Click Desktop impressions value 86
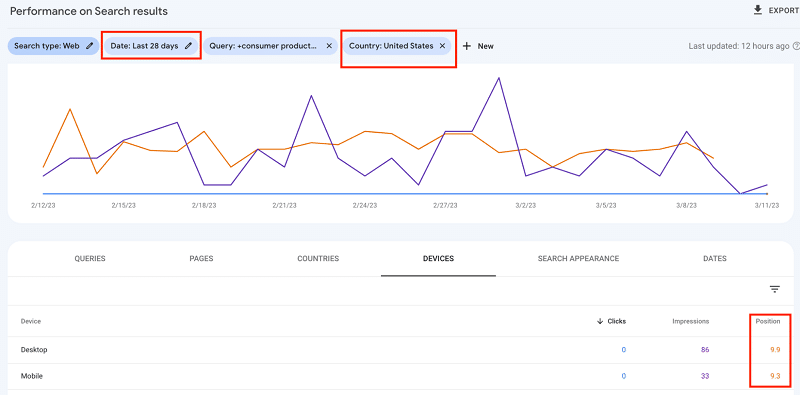The image size is (800, 395). click(x=705, y=350)
